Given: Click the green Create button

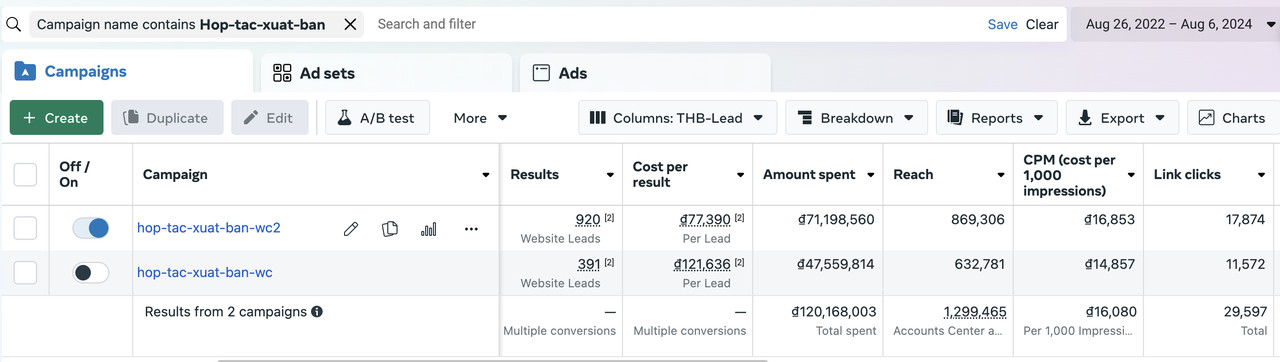Looking at the screenshot, I should [56, 118].
